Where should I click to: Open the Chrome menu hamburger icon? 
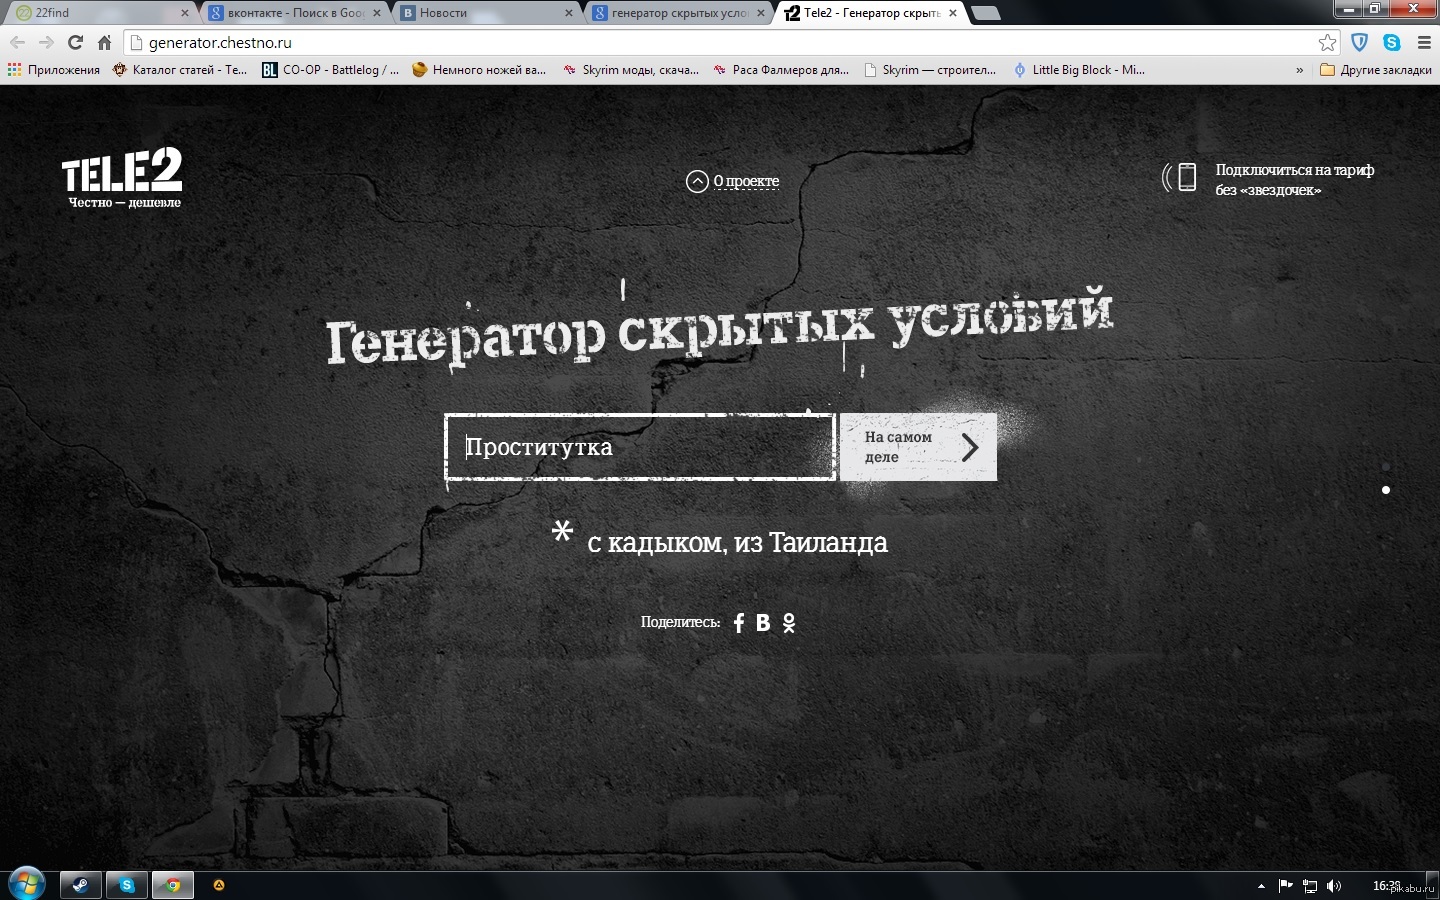point(1424,42)
